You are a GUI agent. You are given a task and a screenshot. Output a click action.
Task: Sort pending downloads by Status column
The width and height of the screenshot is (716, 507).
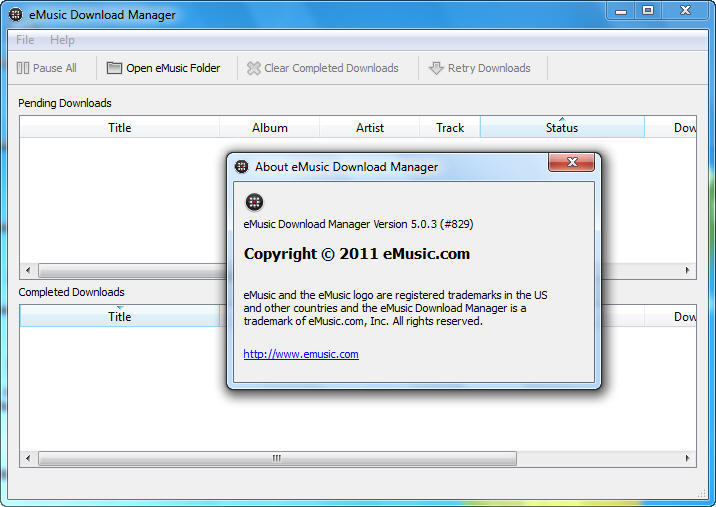(x=561, y=128)
